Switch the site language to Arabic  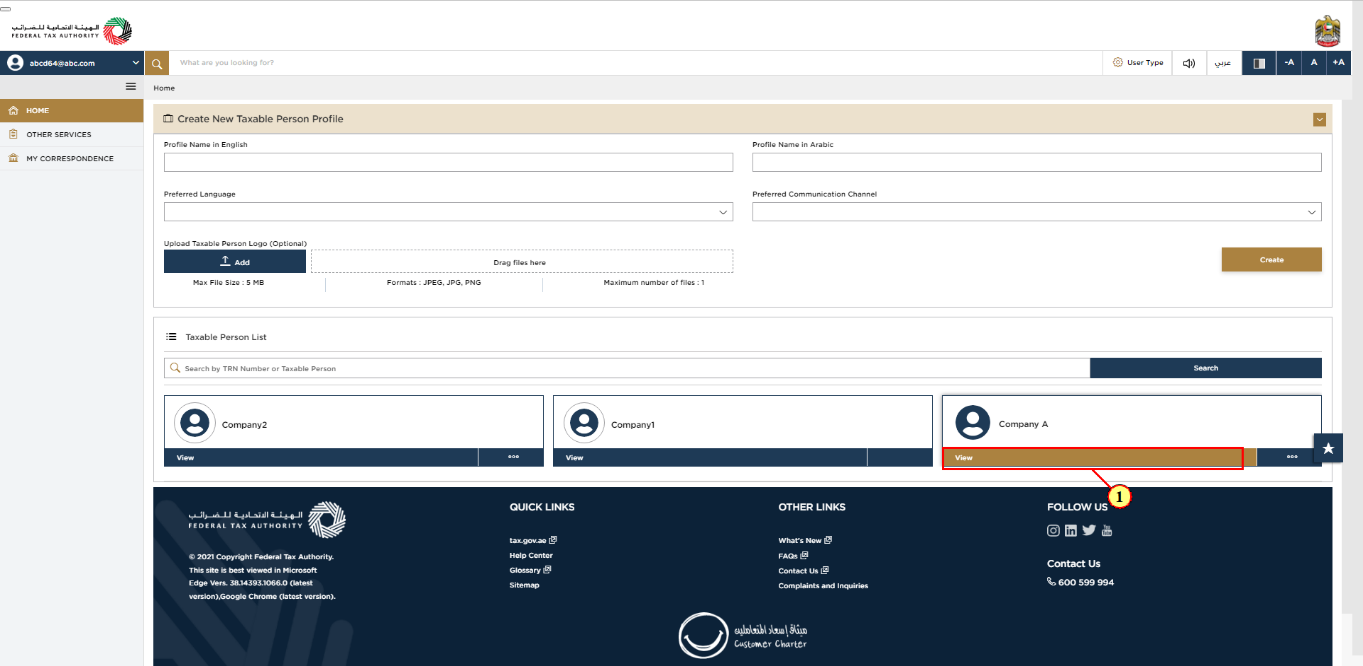coord(1223,63)
